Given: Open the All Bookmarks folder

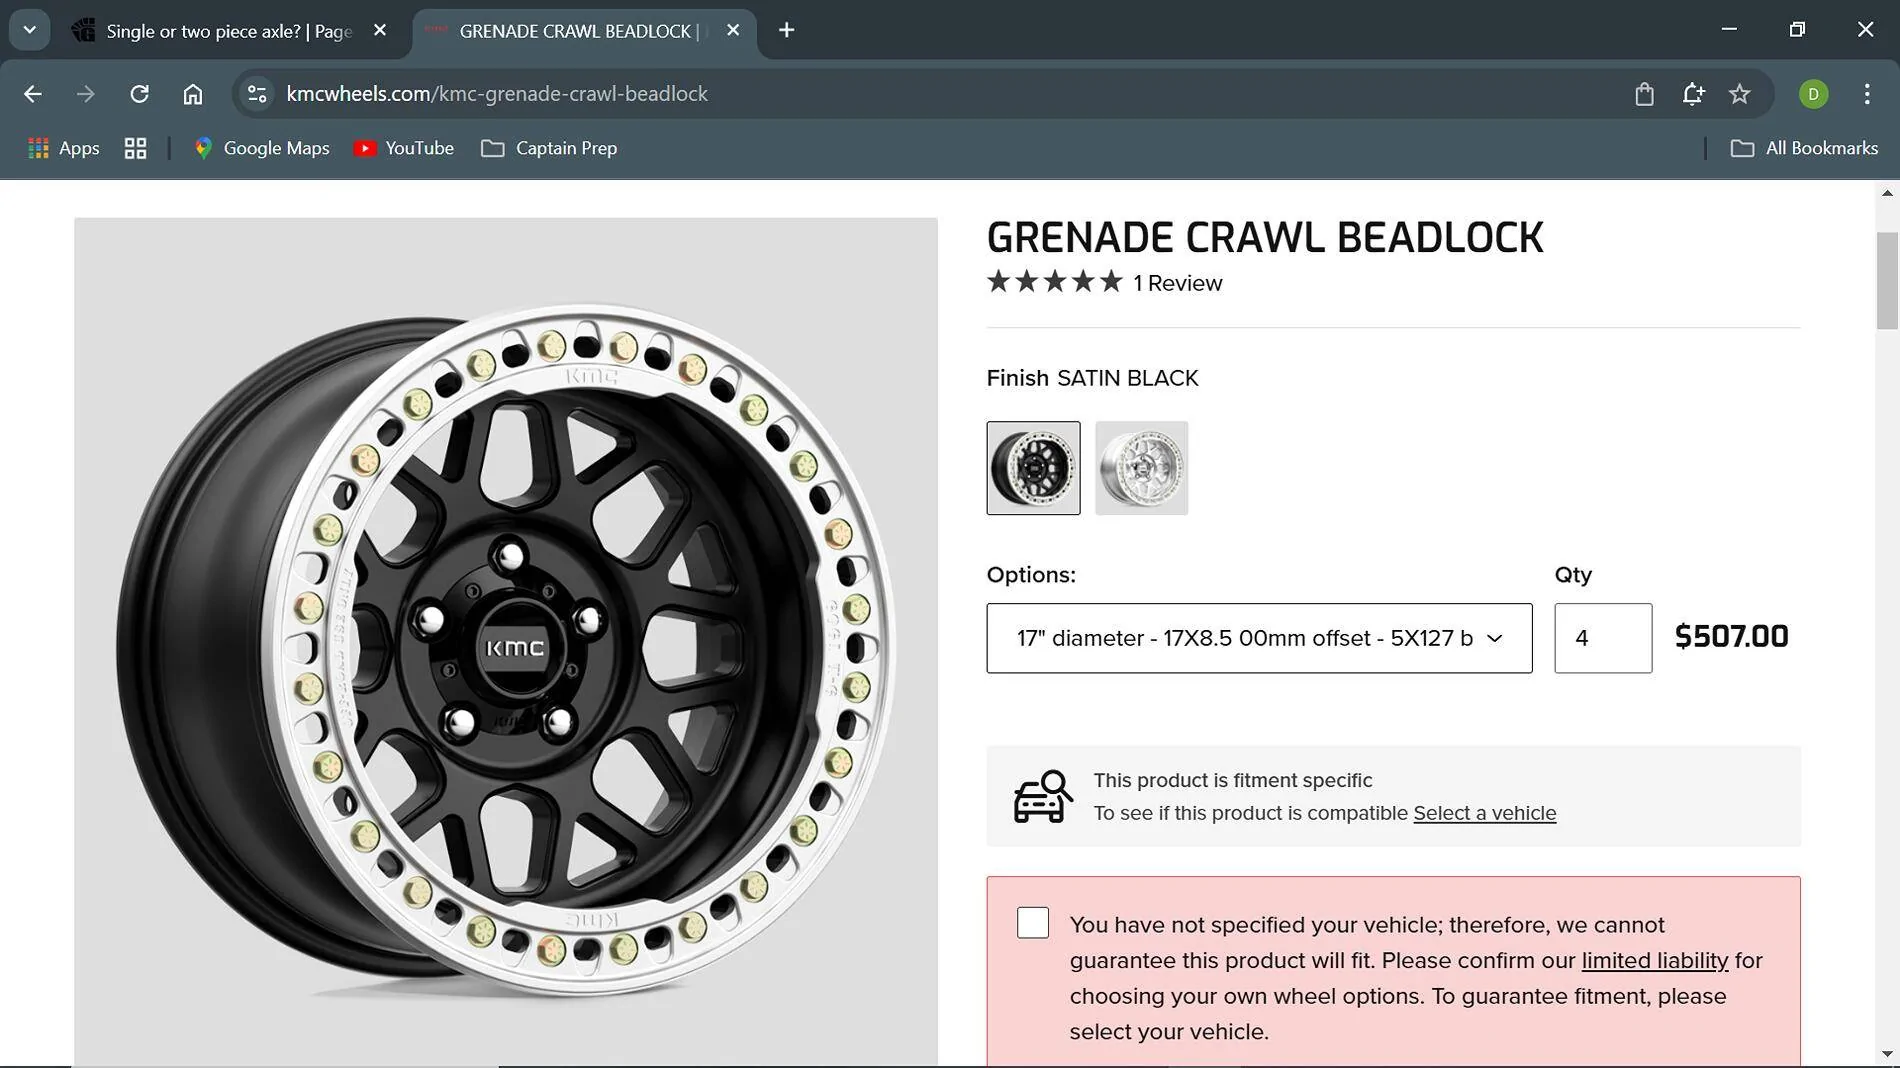Looking at the screenshot, I should point(1804,148).
